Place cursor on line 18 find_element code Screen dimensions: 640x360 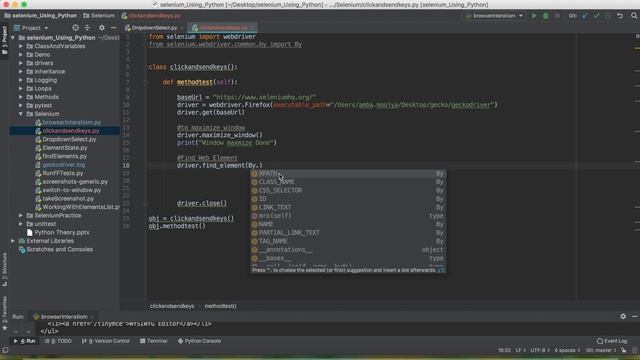[x=220, y=165]
